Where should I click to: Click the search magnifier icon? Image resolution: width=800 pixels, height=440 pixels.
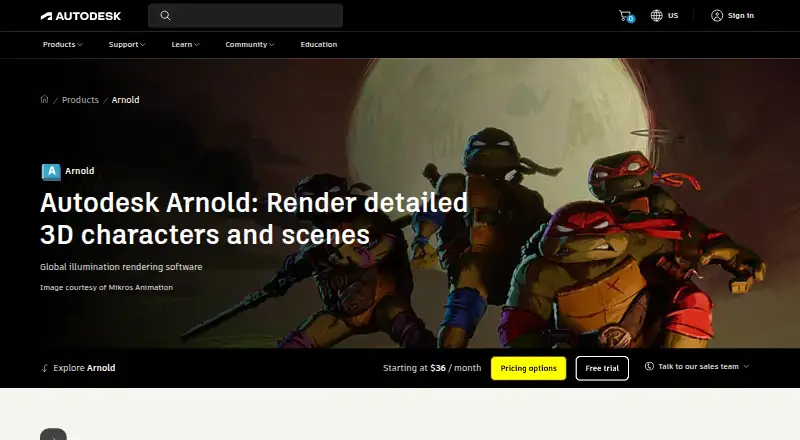click(x=165, y=16)
